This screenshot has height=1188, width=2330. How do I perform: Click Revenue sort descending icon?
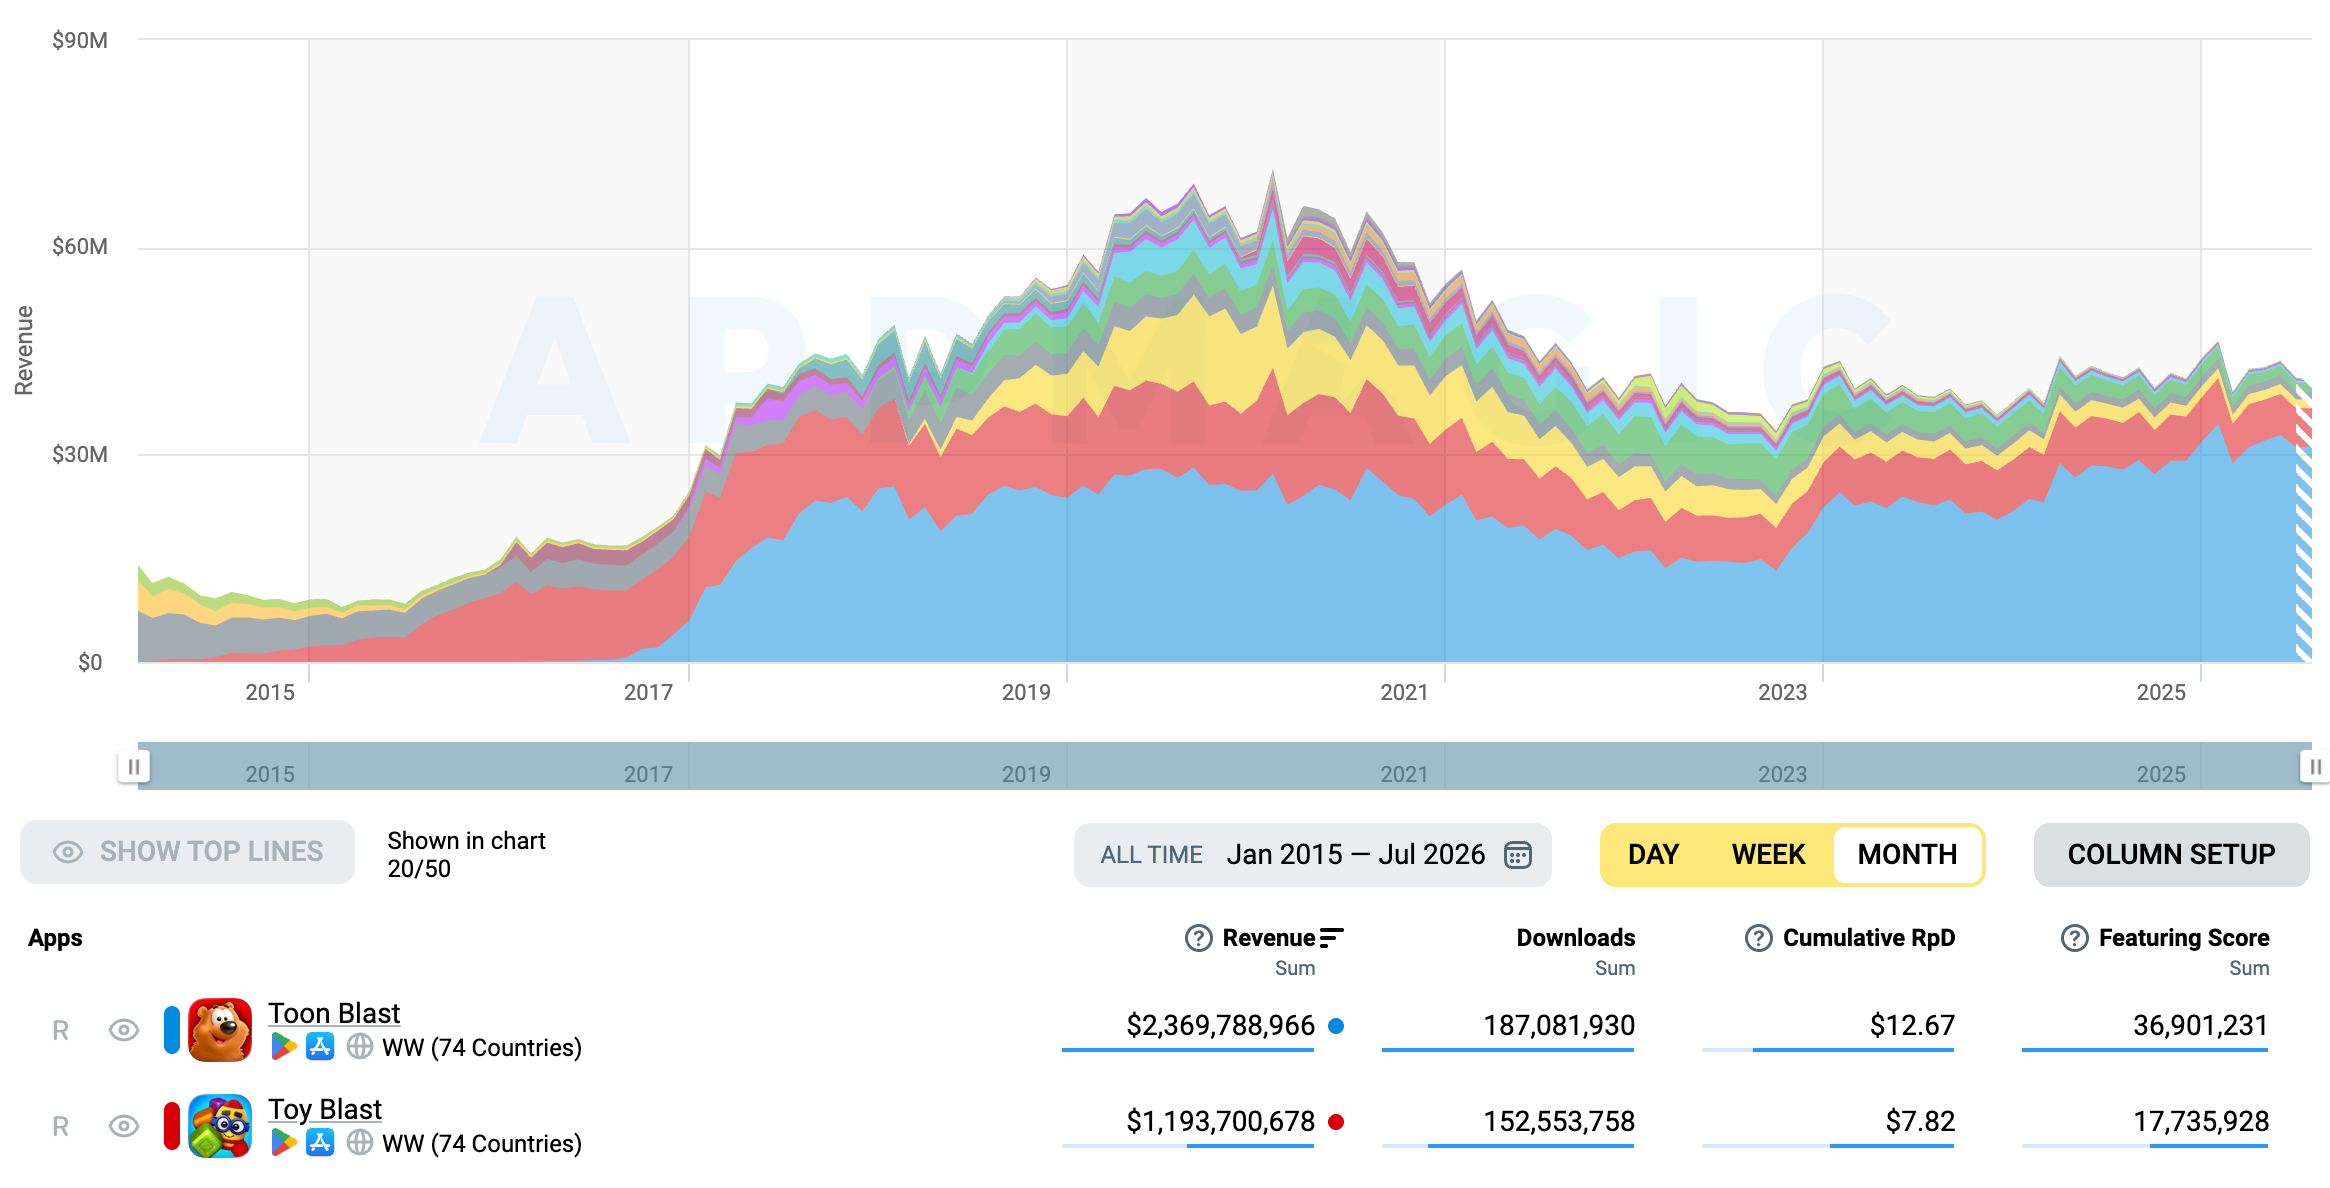pos(1332,938)
